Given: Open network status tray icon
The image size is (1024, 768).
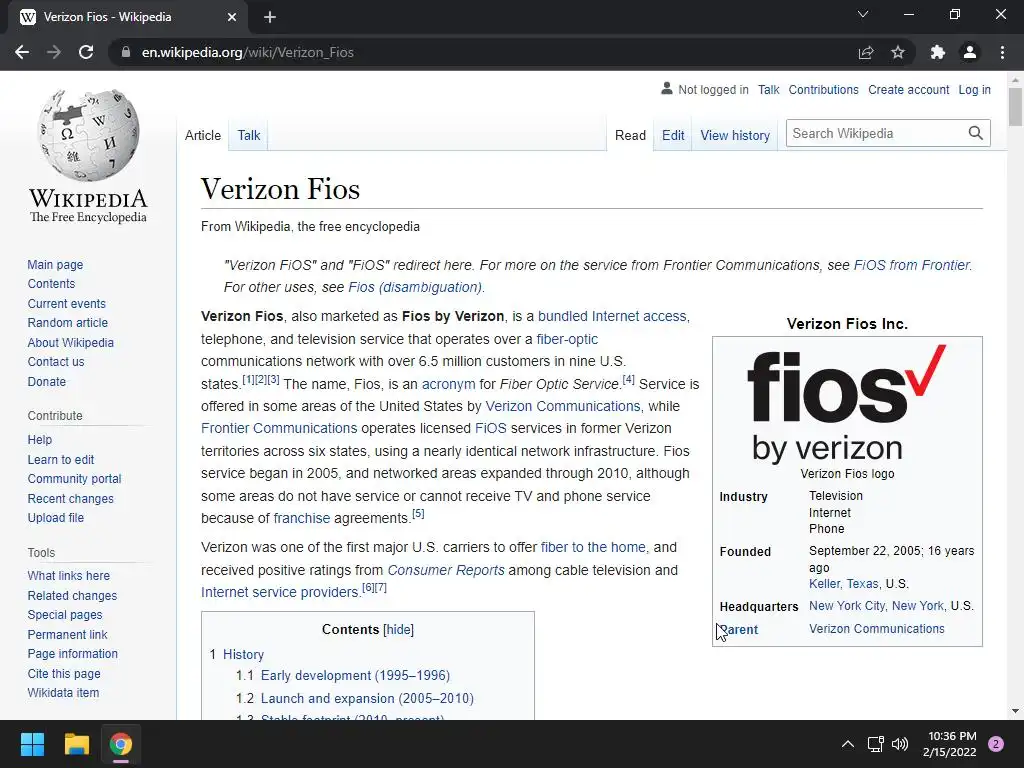Looking at the screenshot, I should (875, 744).
